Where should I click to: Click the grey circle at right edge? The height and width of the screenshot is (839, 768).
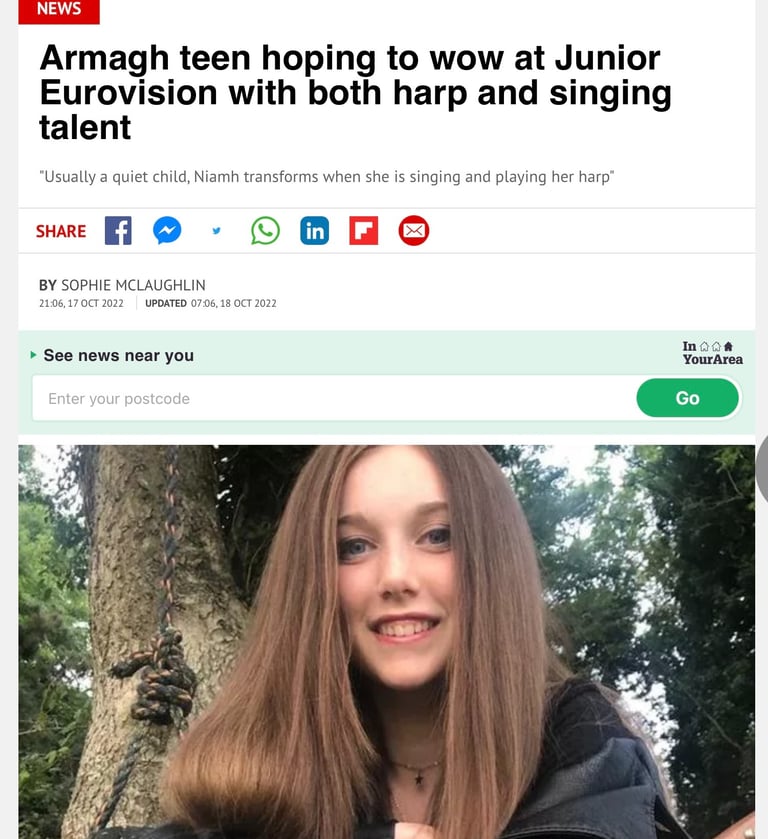pyautogui.click(x=762, y=471)
